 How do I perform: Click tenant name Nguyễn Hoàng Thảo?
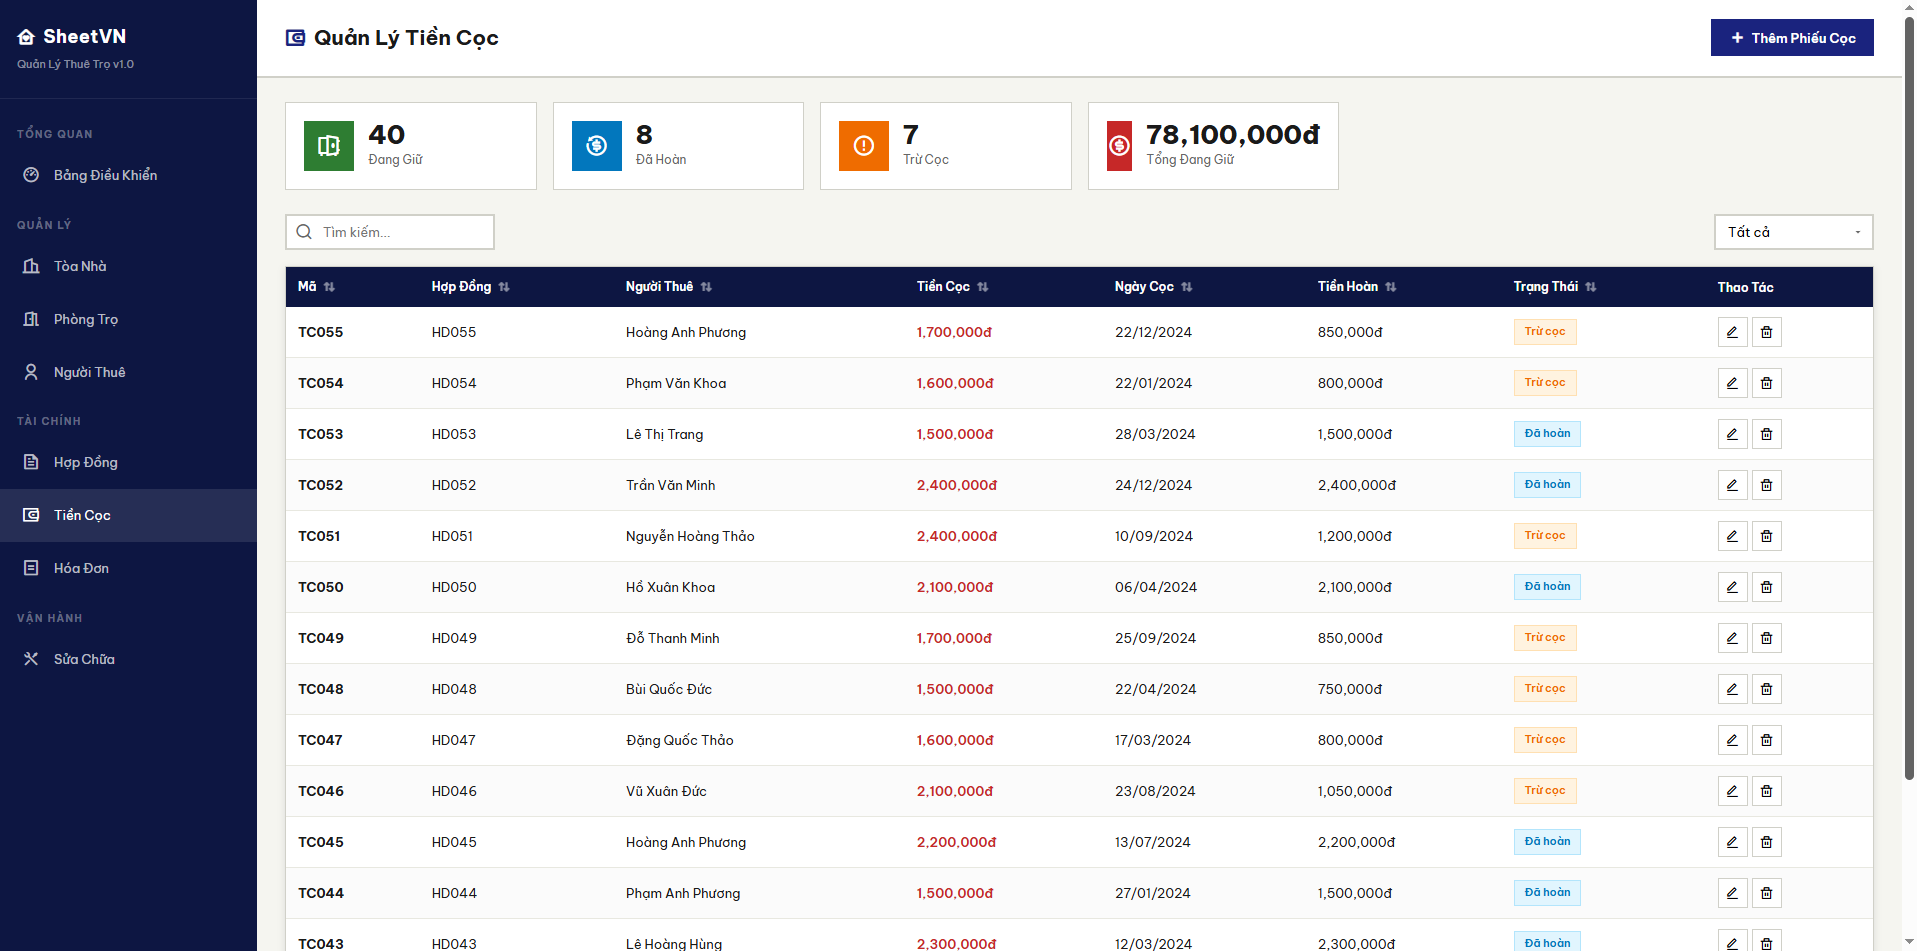pos(690,536)
